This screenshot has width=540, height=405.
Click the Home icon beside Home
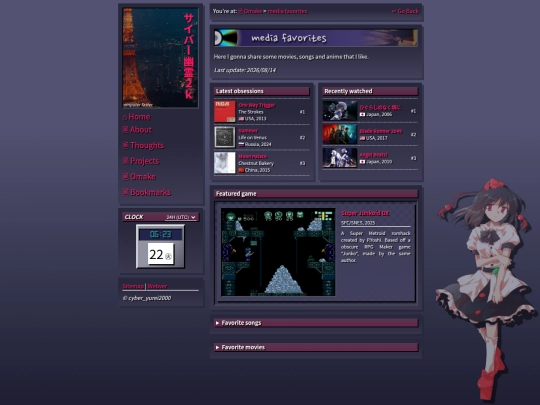click(x=125, y=117)
